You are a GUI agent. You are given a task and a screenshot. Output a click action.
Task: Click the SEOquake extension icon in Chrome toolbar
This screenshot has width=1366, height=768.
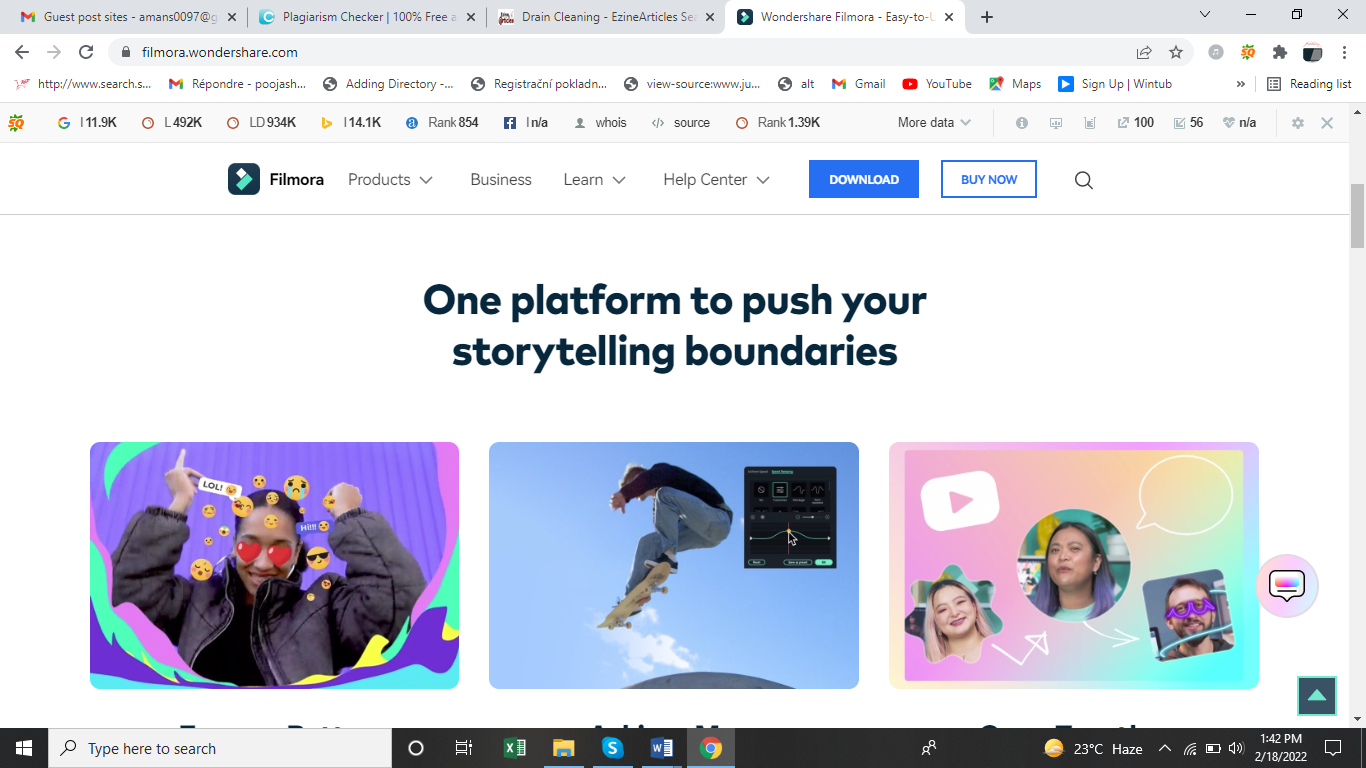(x=1248, y=52)
